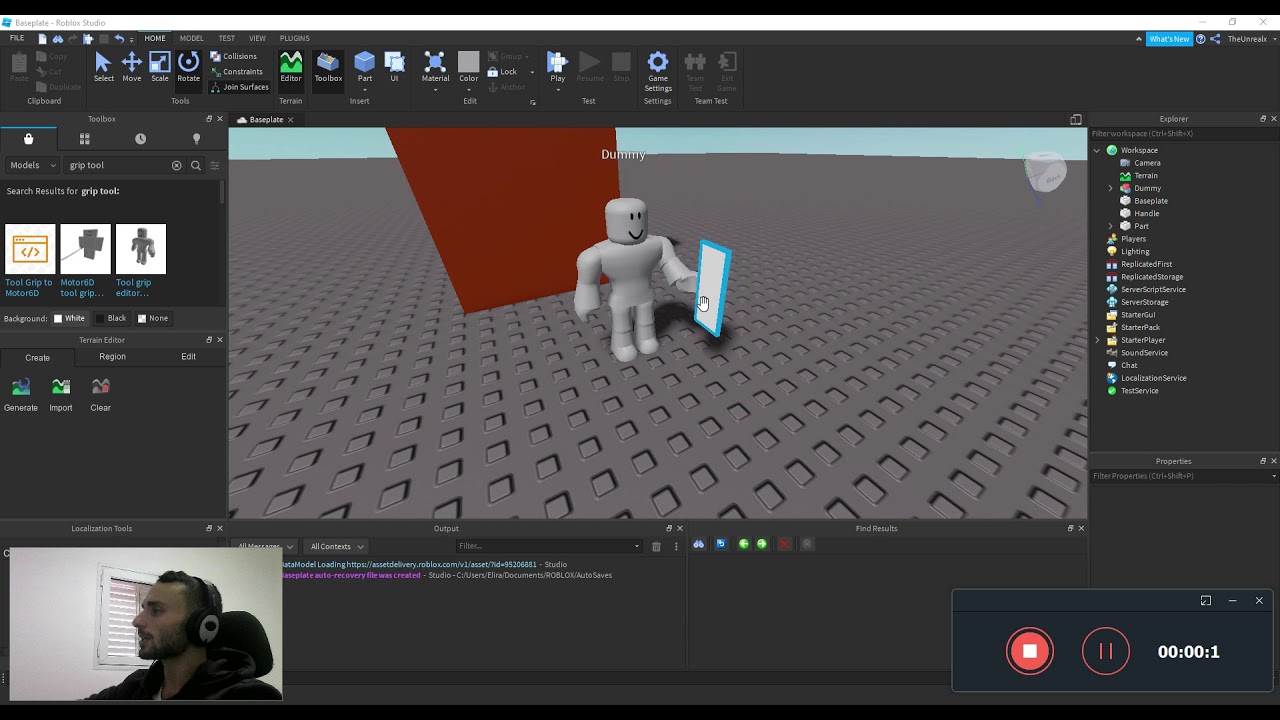Image resolution: width=1280 pixels, height=720 pixels.
Task: Click the Filter Properties field
Action: tap(1184, 476)
